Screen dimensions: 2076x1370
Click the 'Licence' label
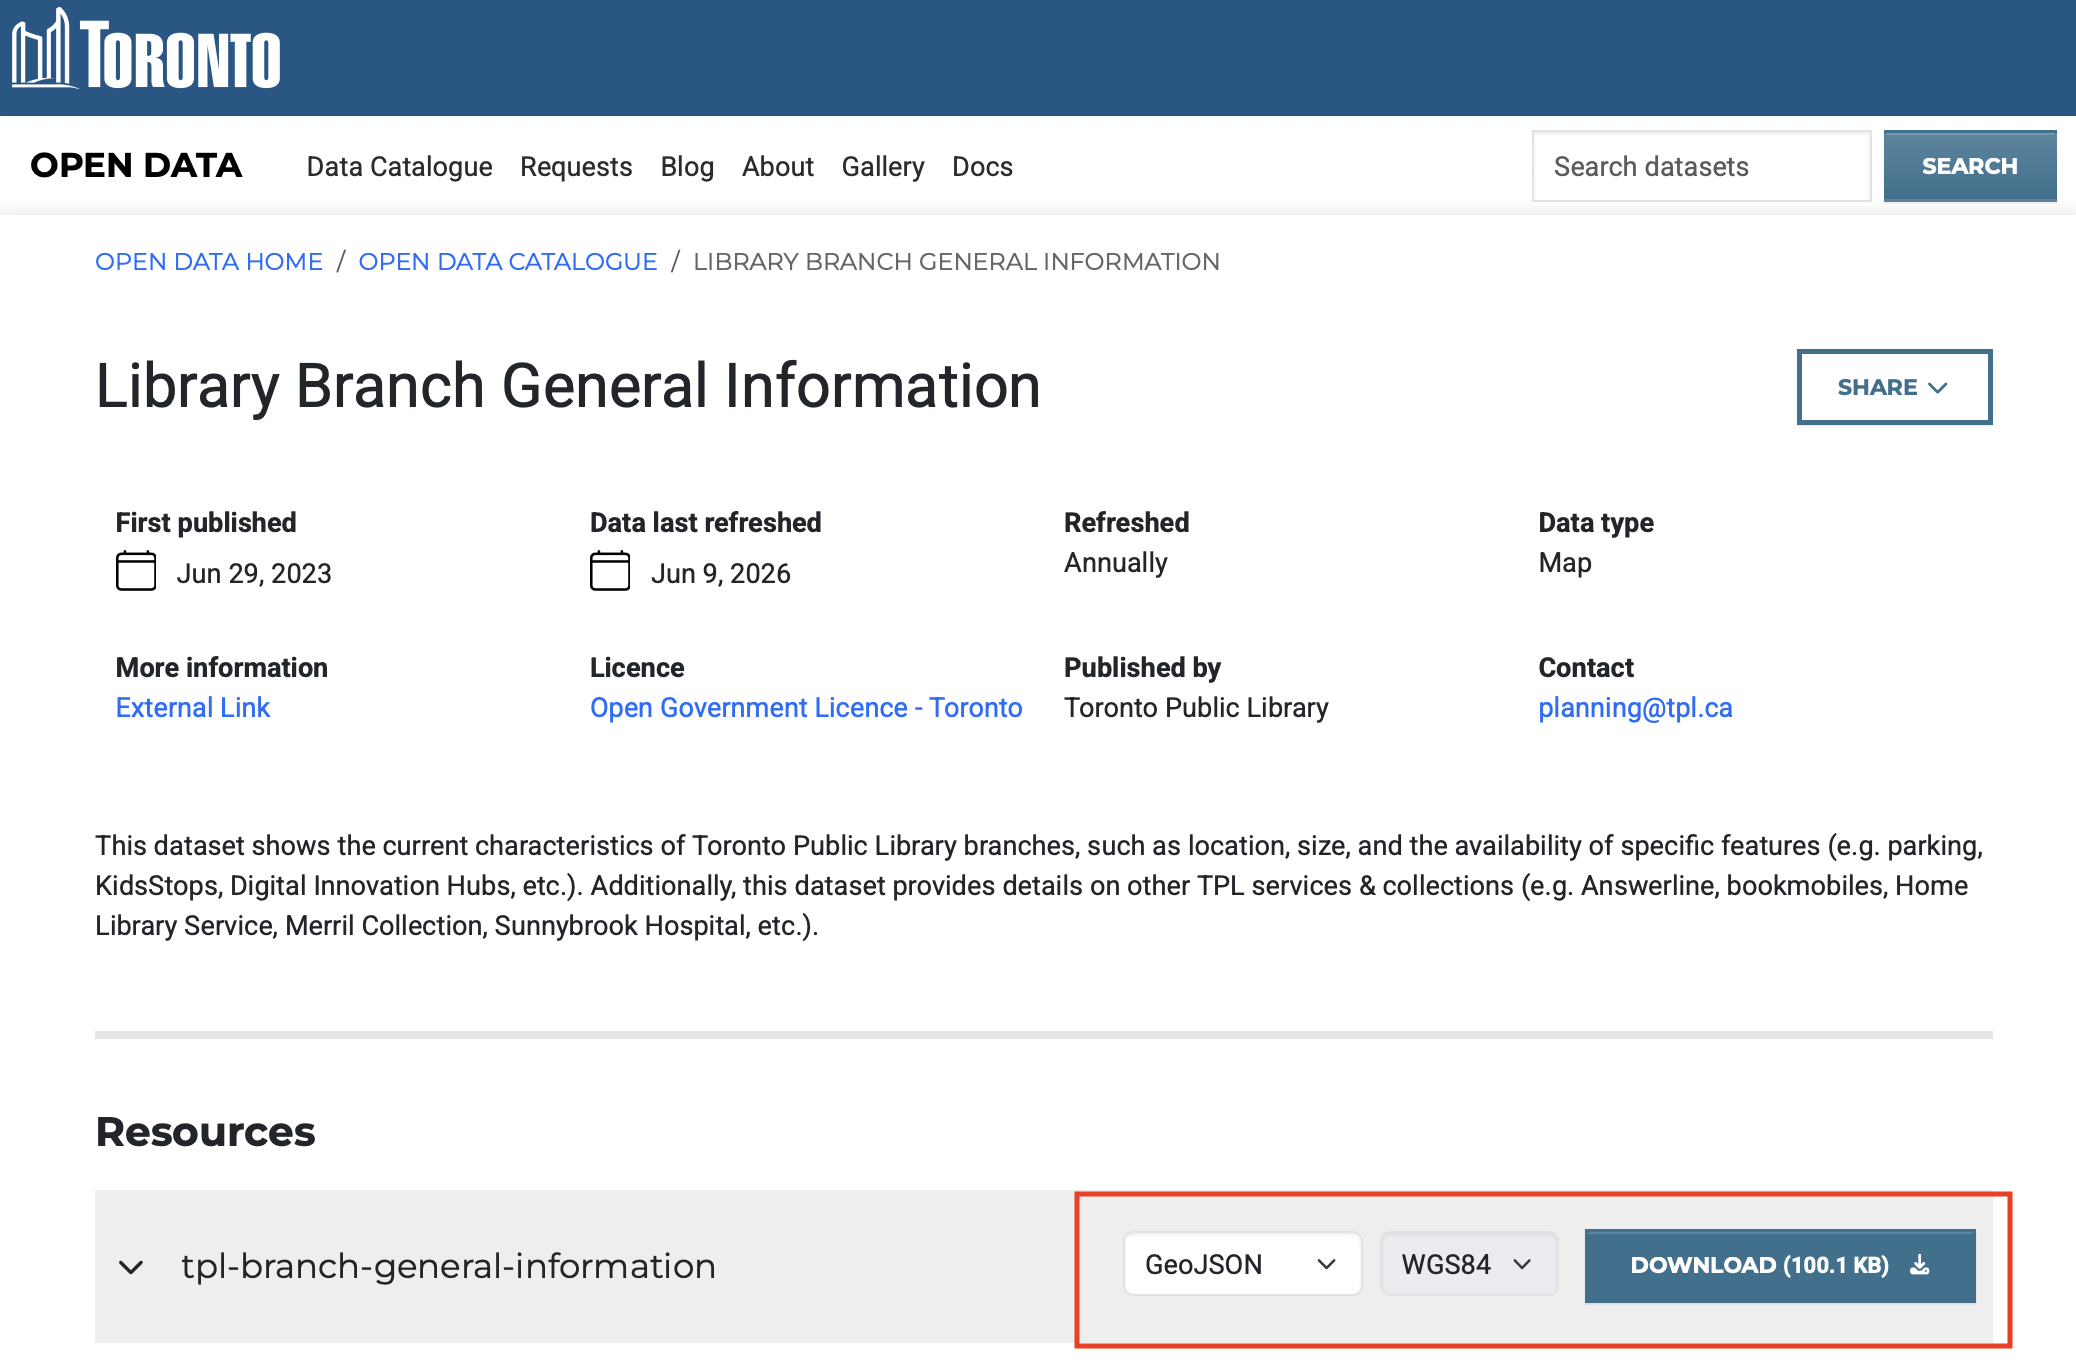(637, 667)
